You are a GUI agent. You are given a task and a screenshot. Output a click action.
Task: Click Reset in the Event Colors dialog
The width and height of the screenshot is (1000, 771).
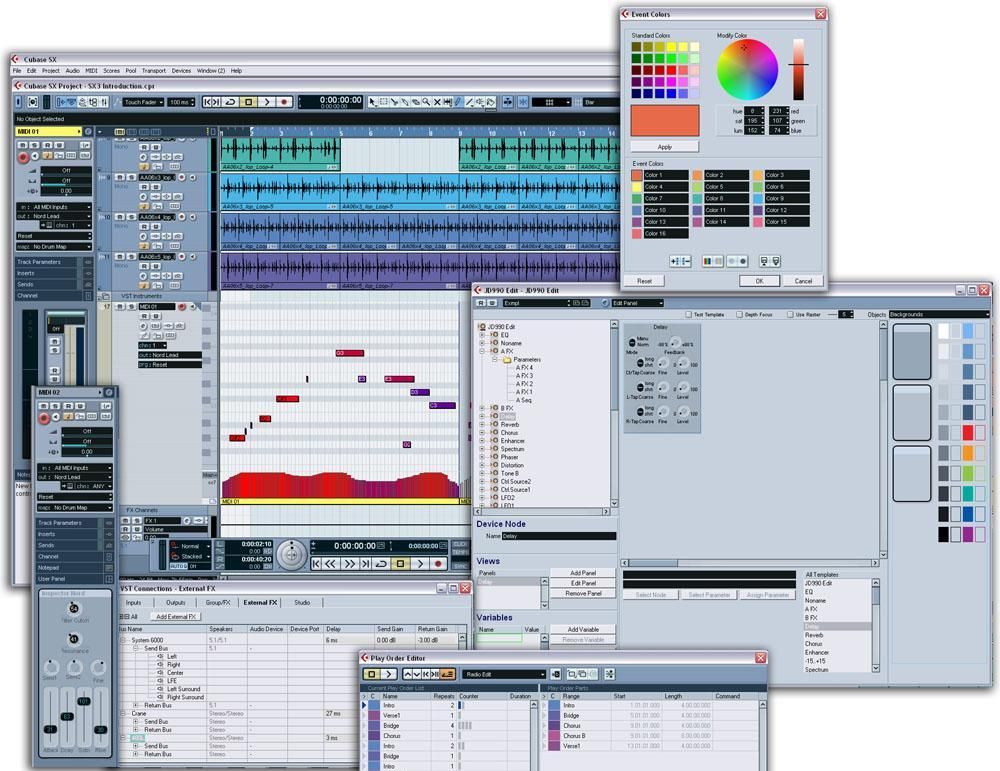pos(644,281)
